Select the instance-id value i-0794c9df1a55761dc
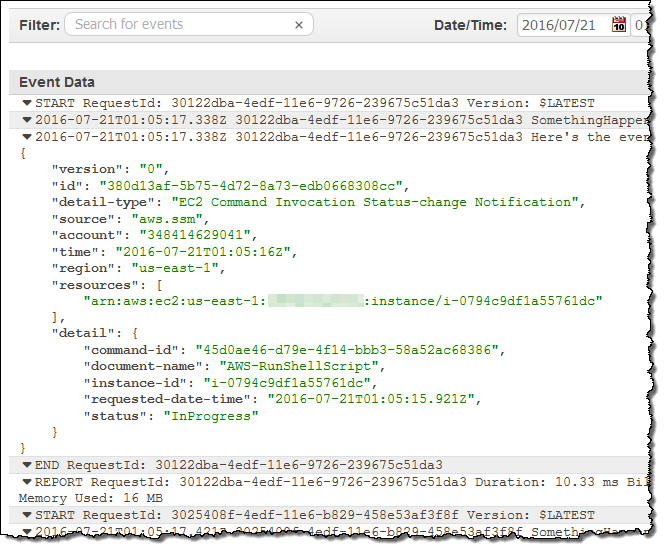This screenshot has width=664, height=549. 287,383
